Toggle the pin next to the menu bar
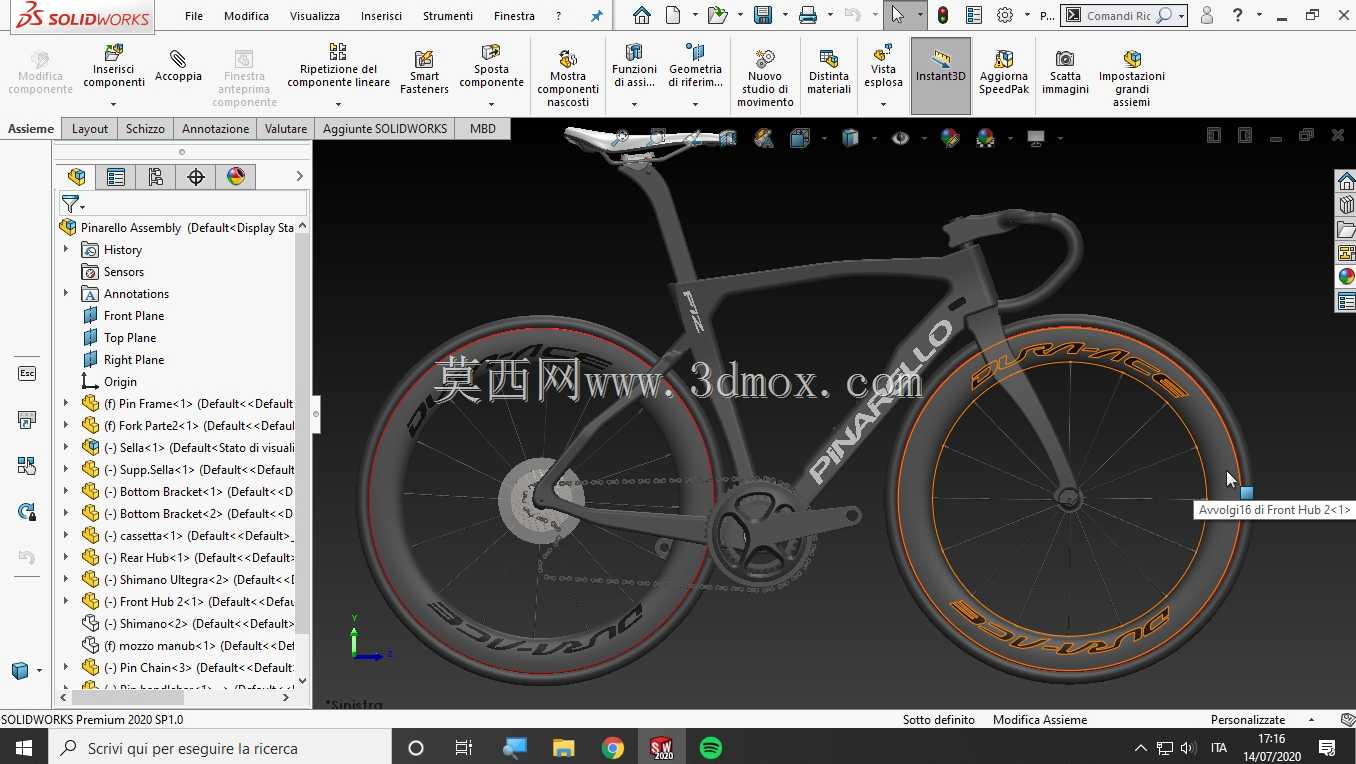The height and width of the screenshot is (764, 1356). 597,16
